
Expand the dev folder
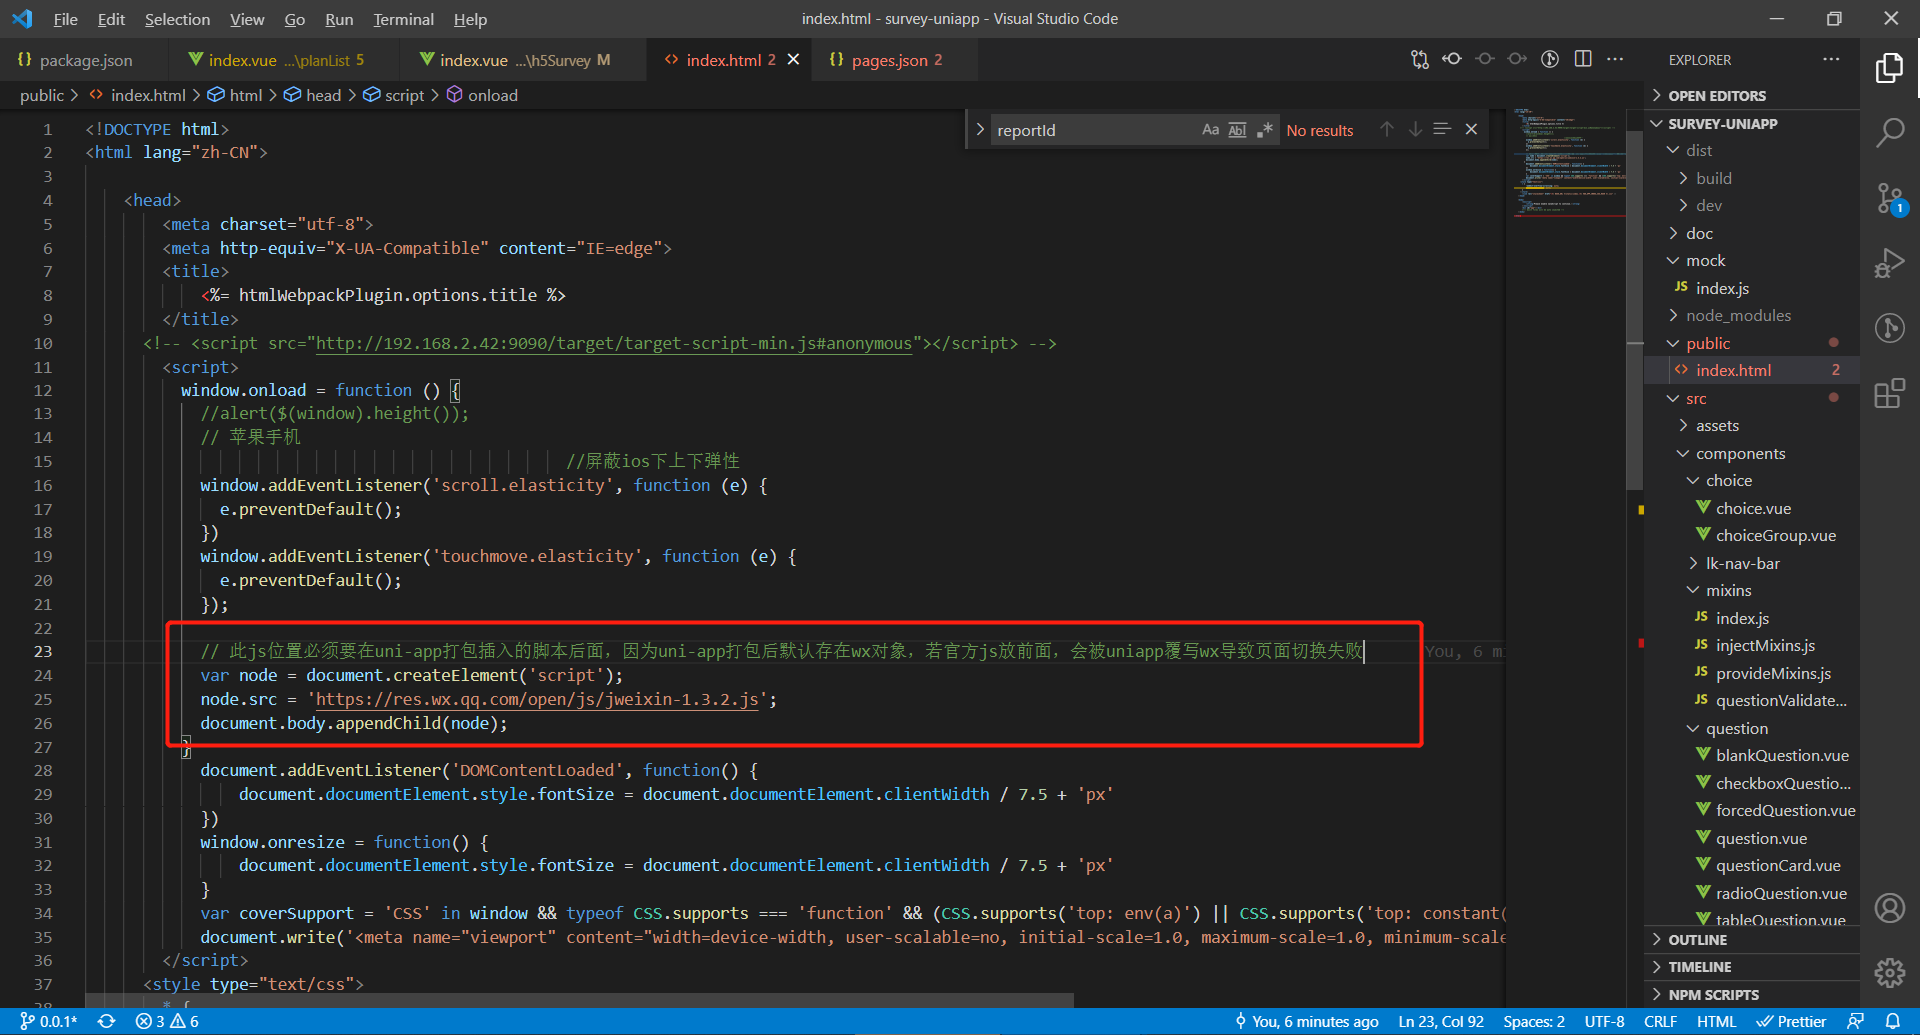pyautogui.click(x=1752, y=205)
